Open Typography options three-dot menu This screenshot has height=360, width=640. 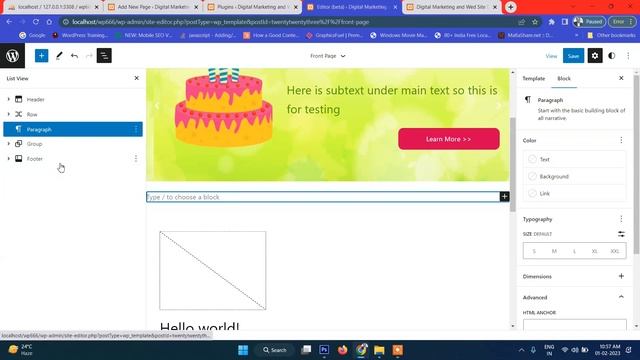[621, 219]
